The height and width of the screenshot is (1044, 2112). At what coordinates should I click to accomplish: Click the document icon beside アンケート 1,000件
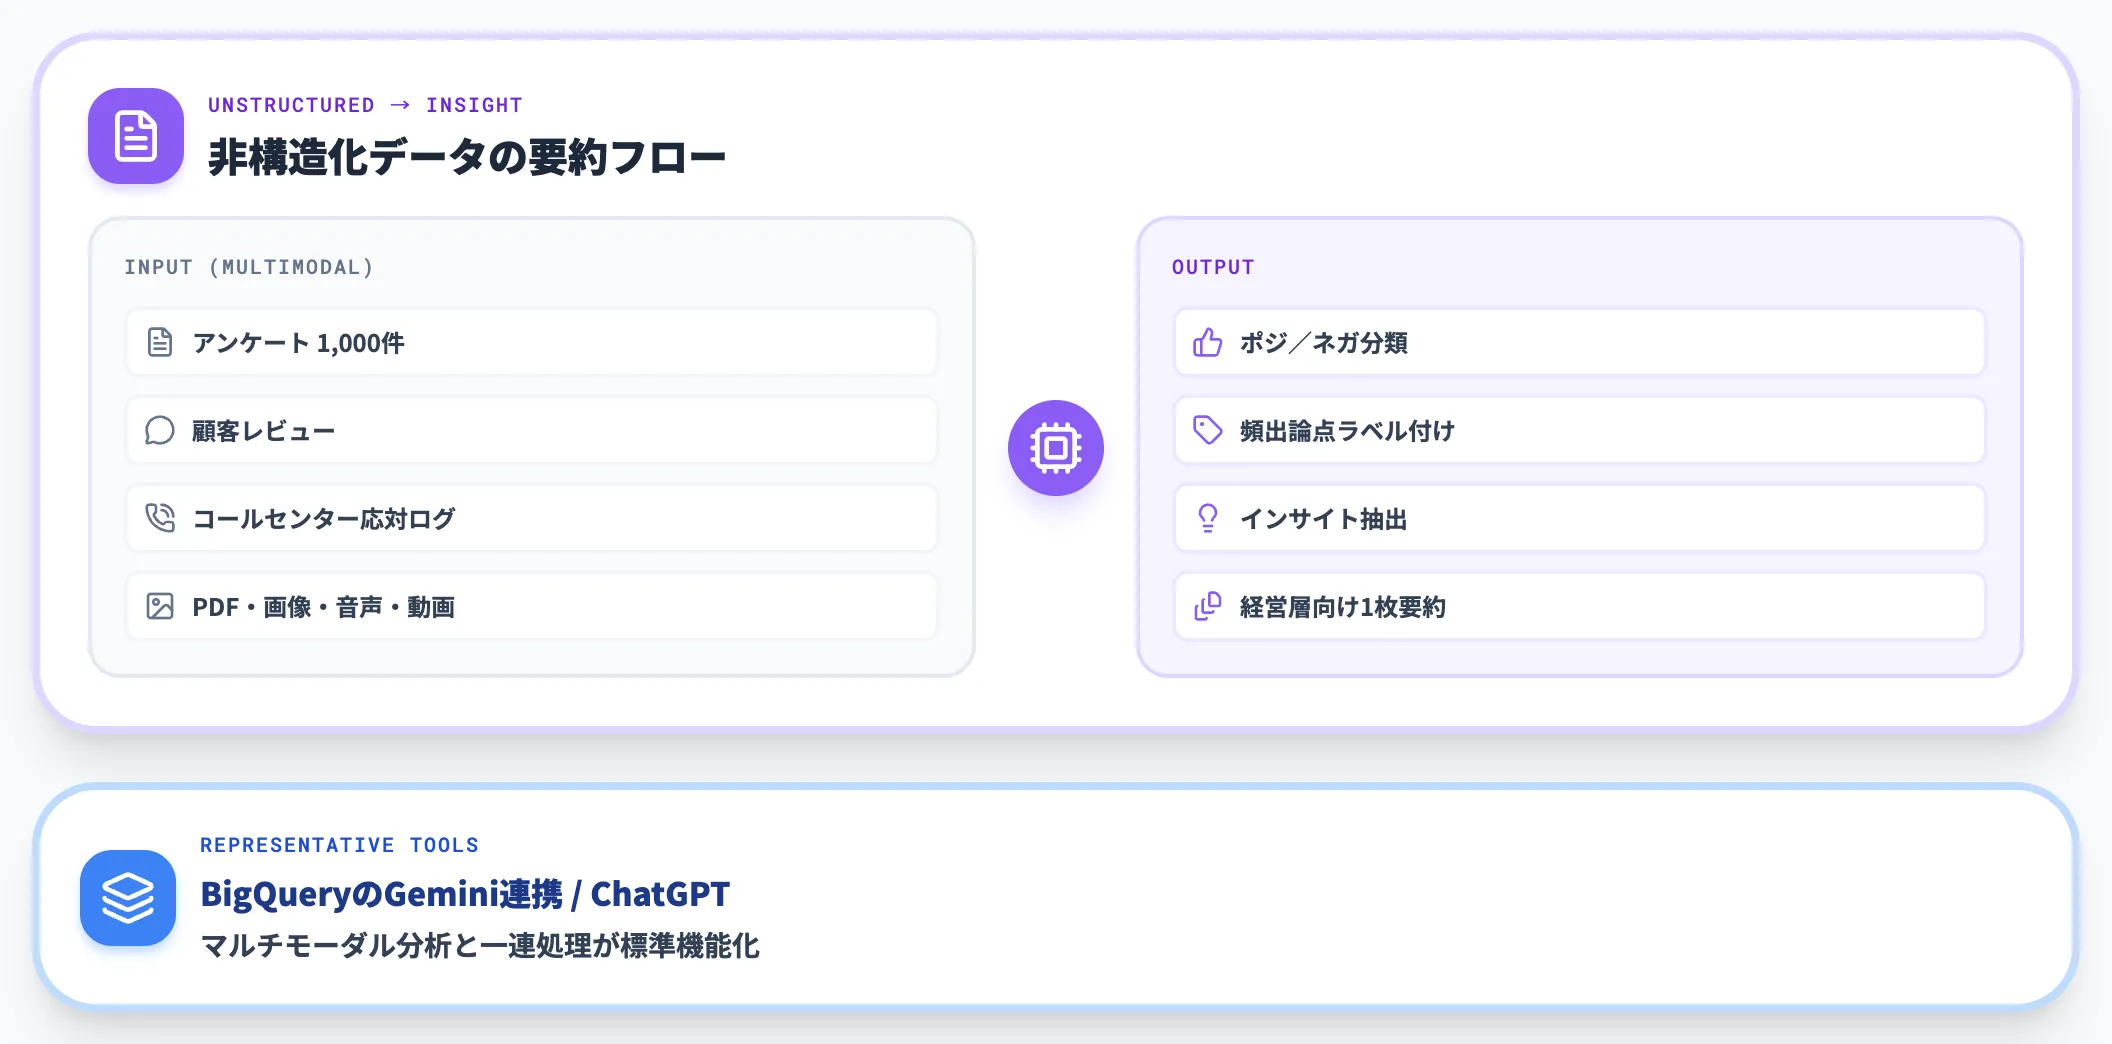coord(160,342)
